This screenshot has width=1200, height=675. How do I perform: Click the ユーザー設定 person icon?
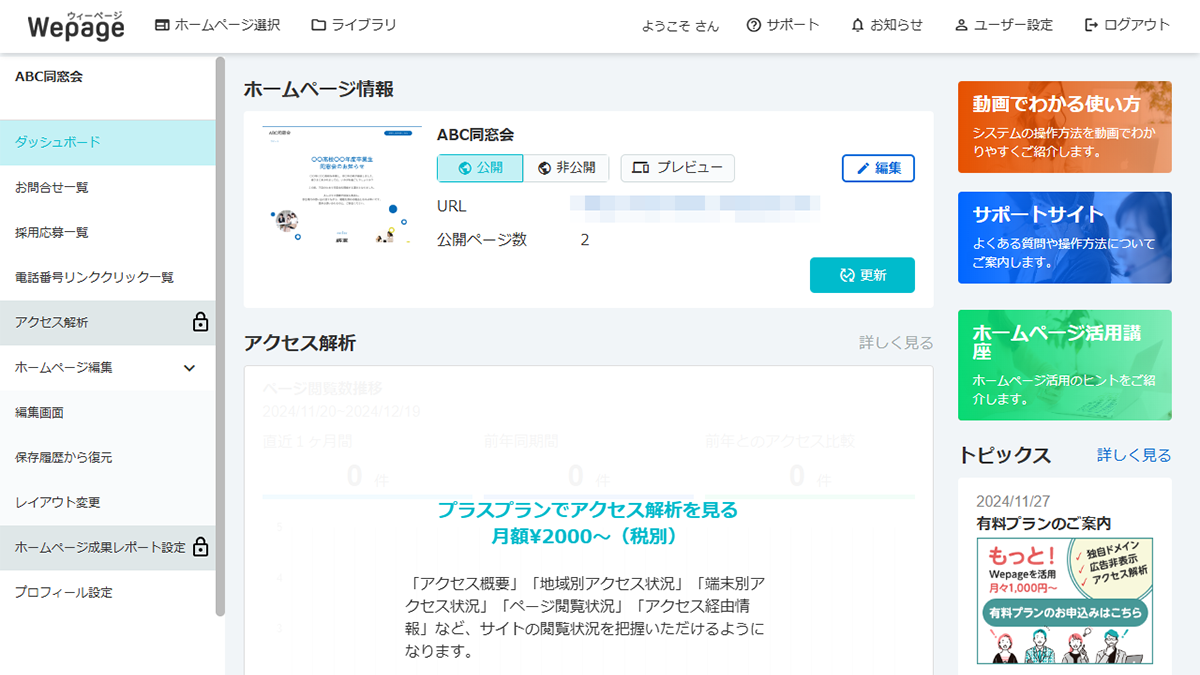pyautogui.click(x=961, y=25)
